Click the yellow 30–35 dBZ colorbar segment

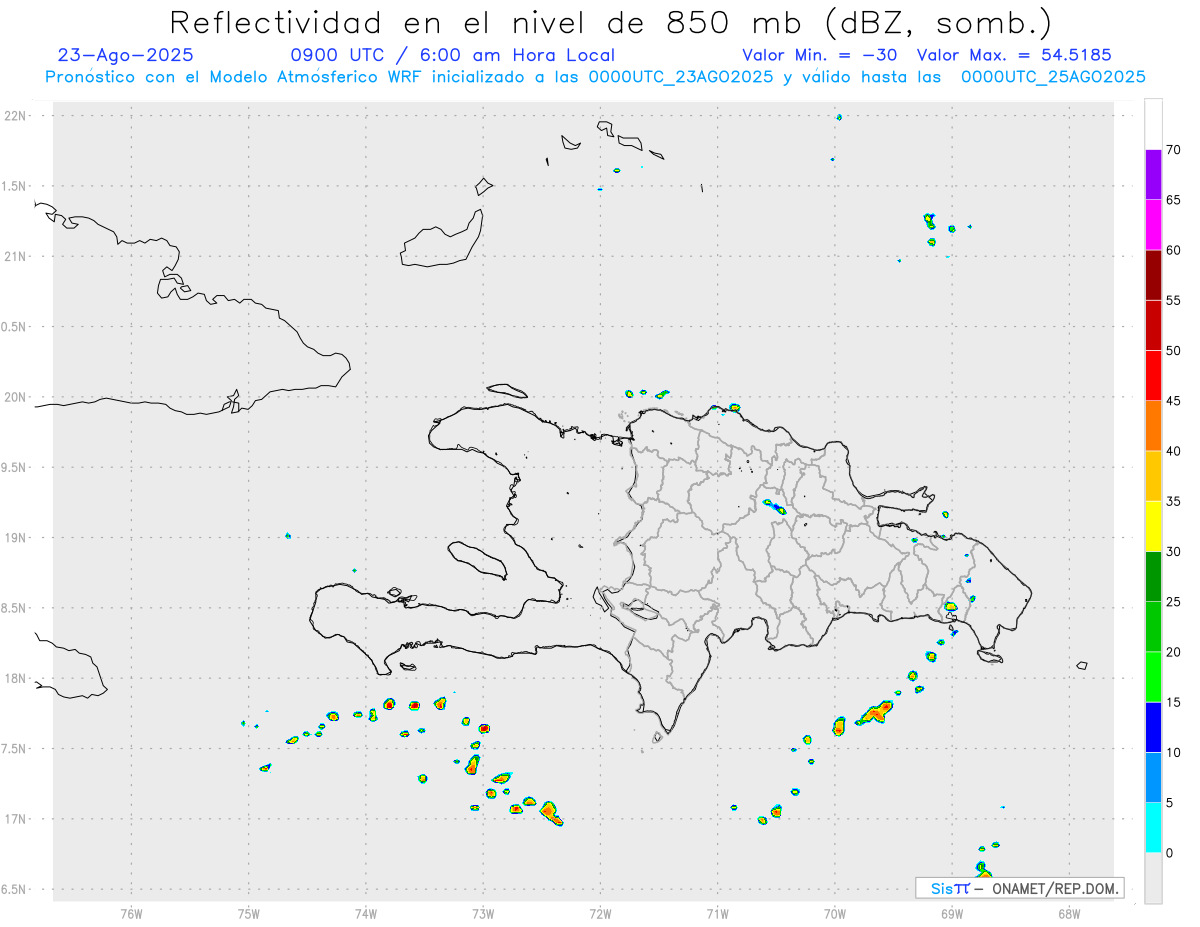point(1153,526)
